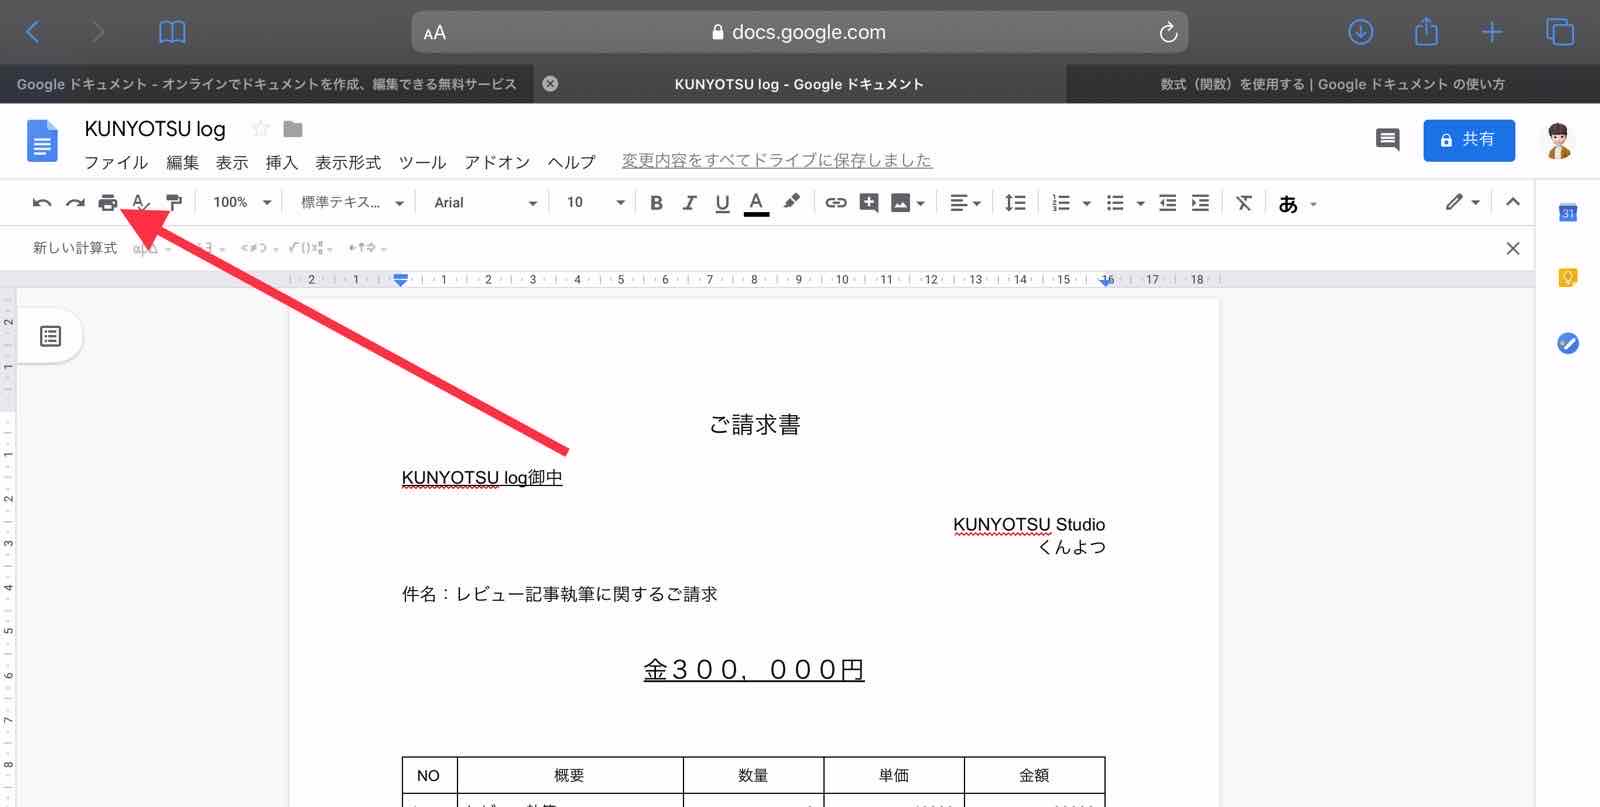
Task: Open Google Keep side panel
Action: [1568, 278]
